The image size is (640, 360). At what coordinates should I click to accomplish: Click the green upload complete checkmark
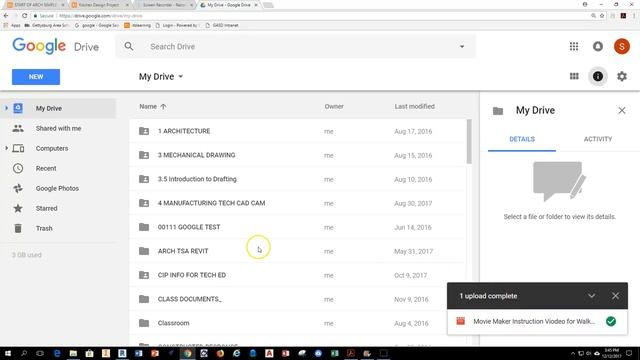611,321
